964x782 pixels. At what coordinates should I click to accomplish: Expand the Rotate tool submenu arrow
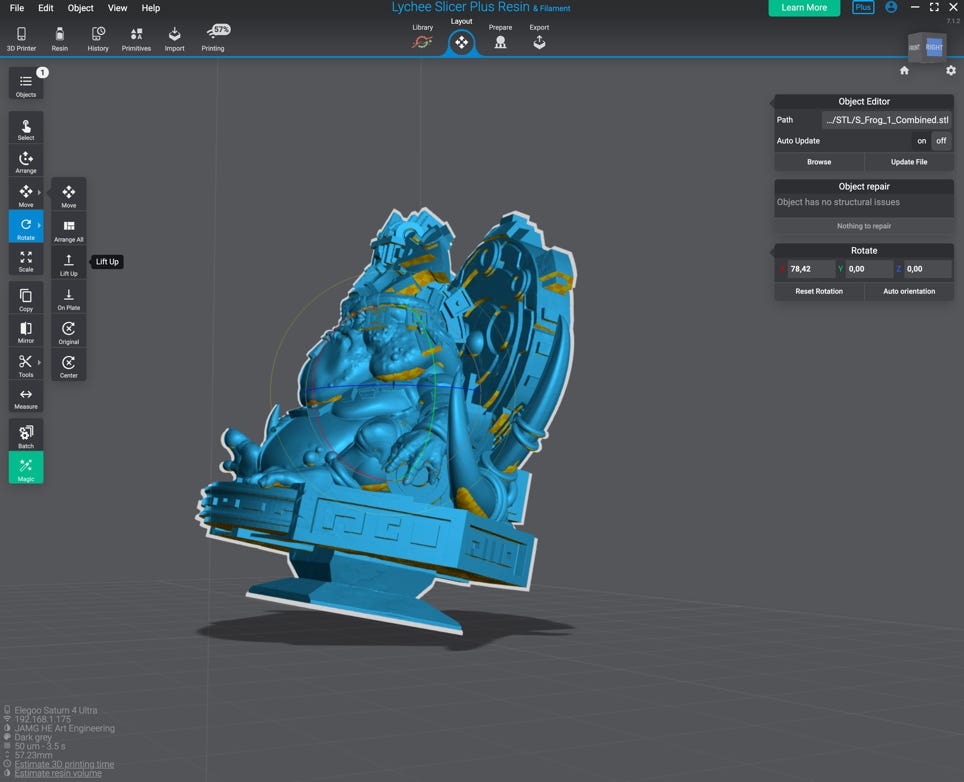tap(40, 226)
